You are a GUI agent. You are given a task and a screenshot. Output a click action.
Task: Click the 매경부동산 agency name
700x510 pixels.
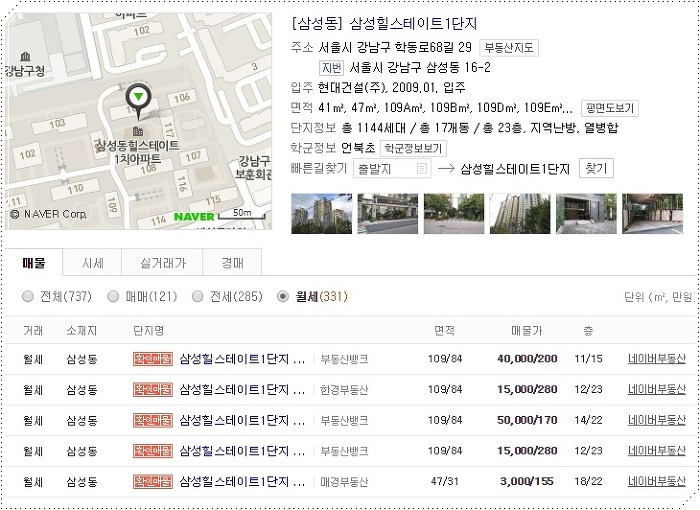point(344,482)
